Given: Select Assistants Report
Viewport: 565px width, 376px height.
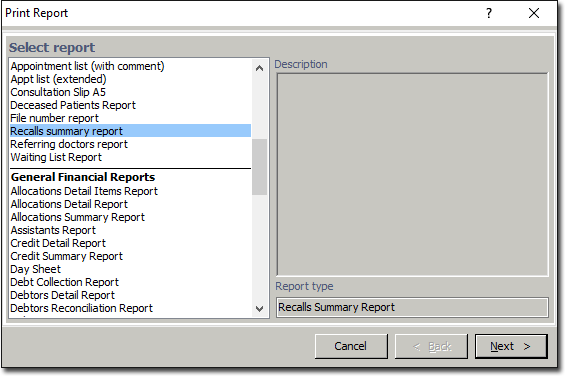Looking at the screenshot, I should click(x=130, y=230).
